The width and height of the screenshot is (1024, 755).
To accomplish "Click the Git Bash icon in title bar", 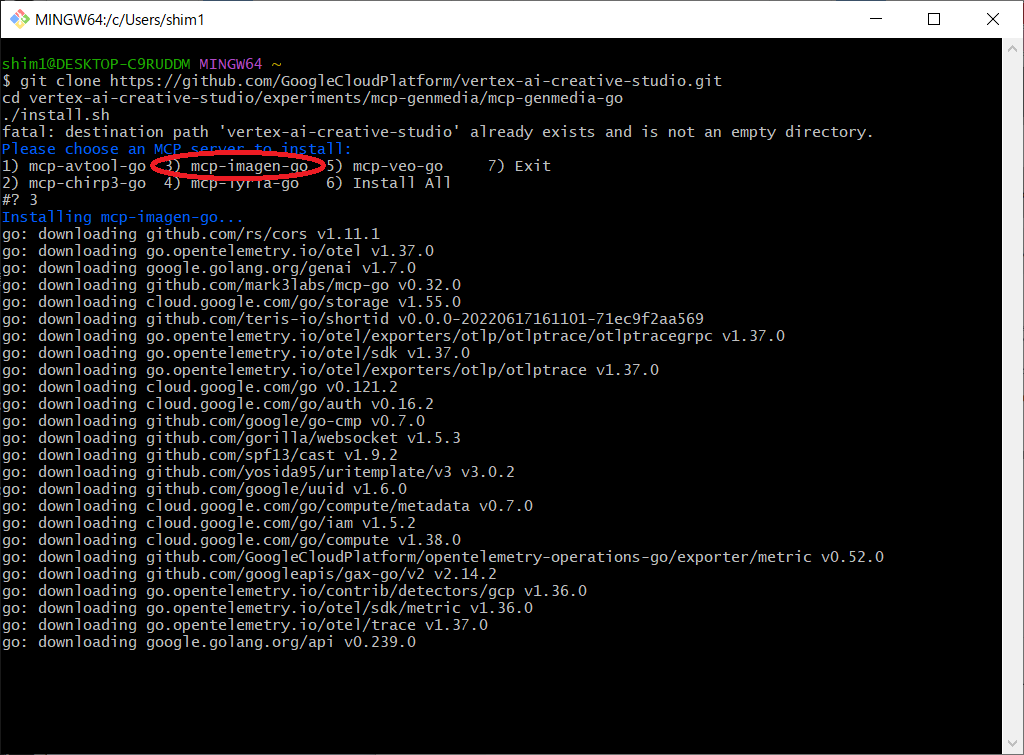I will coord(17,19).
